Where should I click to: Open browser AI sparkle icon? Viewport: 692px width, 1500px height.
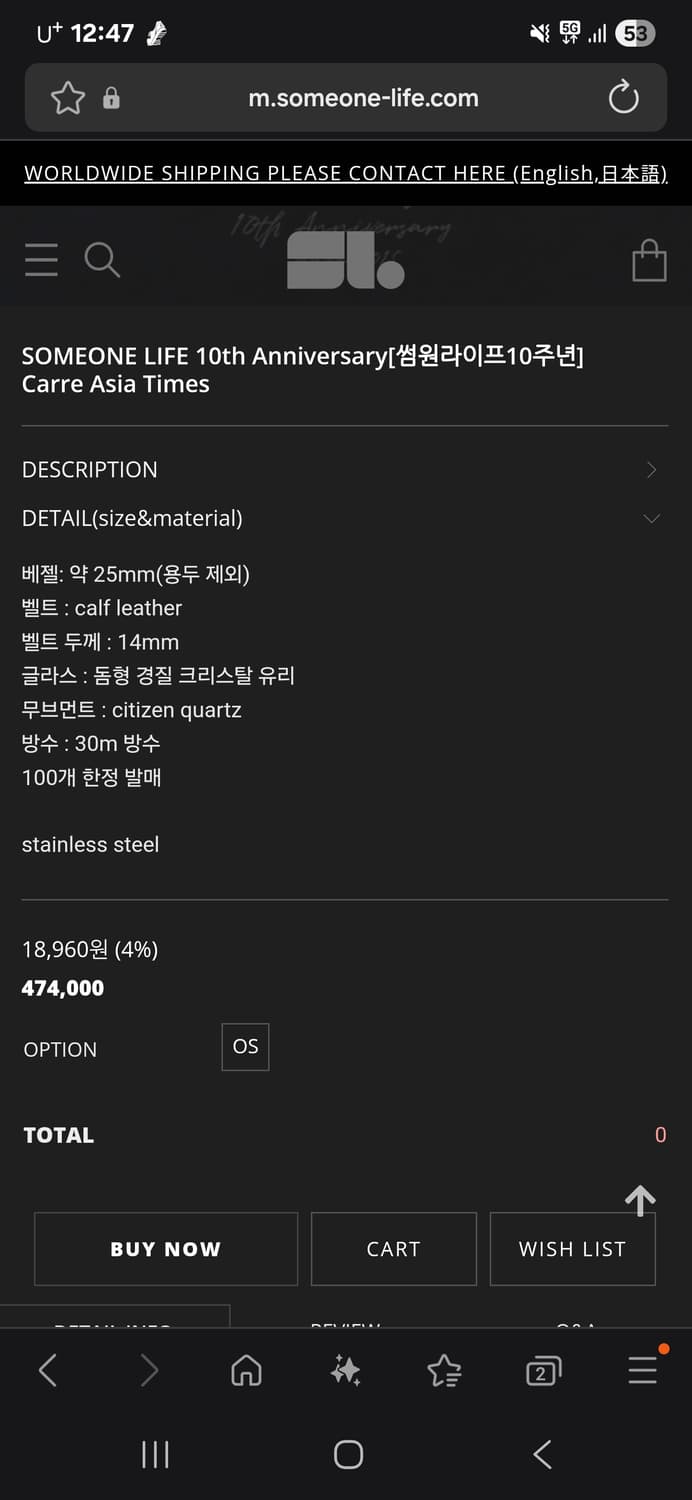click(345, 1370)
